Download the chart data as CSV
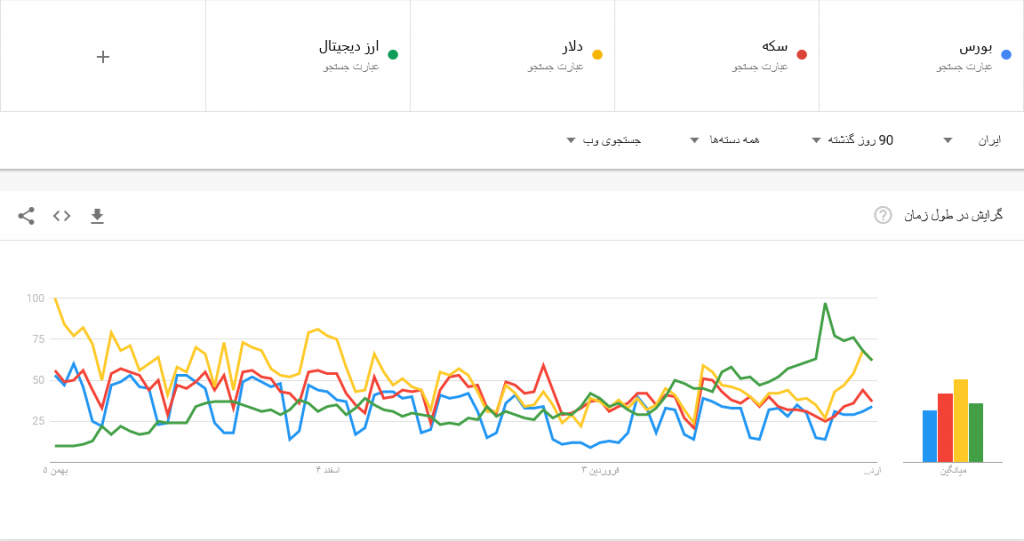The height and width of the screenshot is (541, 1024). click(97, 215)
